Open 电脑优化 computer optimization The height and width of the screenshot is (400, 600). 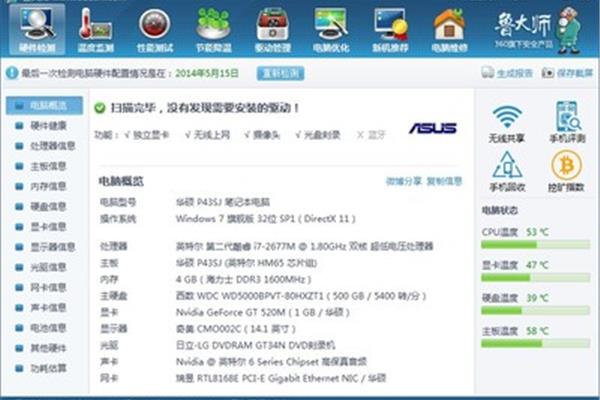click(331, 30)
